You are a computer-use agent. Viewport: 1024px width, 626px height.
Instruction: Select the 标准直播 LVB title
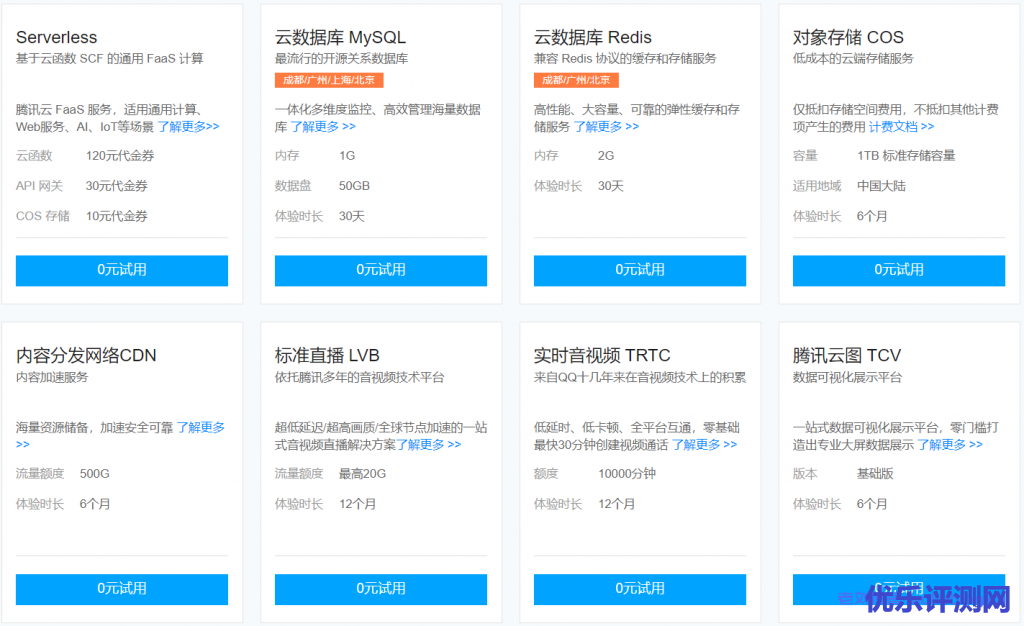(x=327, y=355)
